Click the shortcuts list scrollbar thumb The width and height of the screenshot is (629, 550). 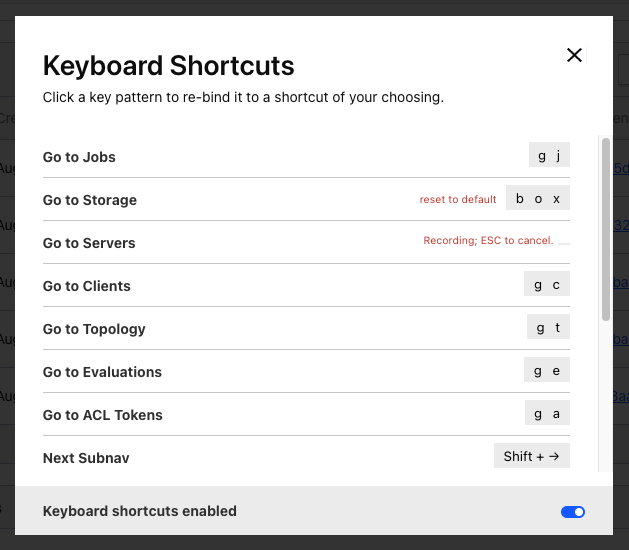coord(605,230)
